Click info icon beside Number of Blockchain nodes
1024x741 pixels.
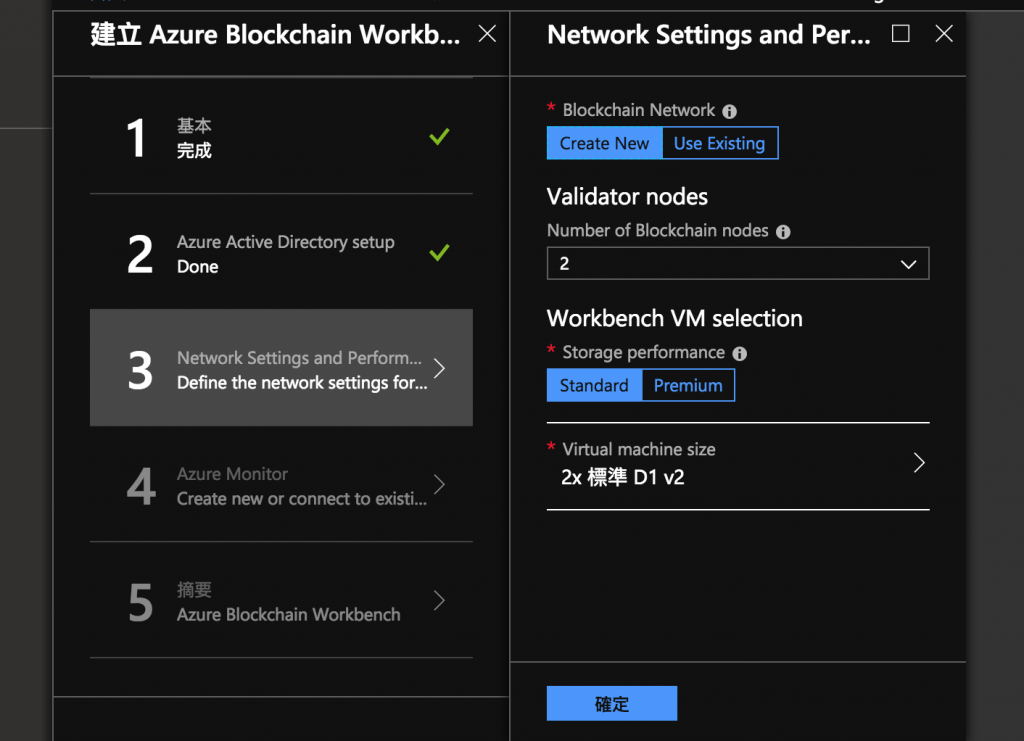[783, 232]
